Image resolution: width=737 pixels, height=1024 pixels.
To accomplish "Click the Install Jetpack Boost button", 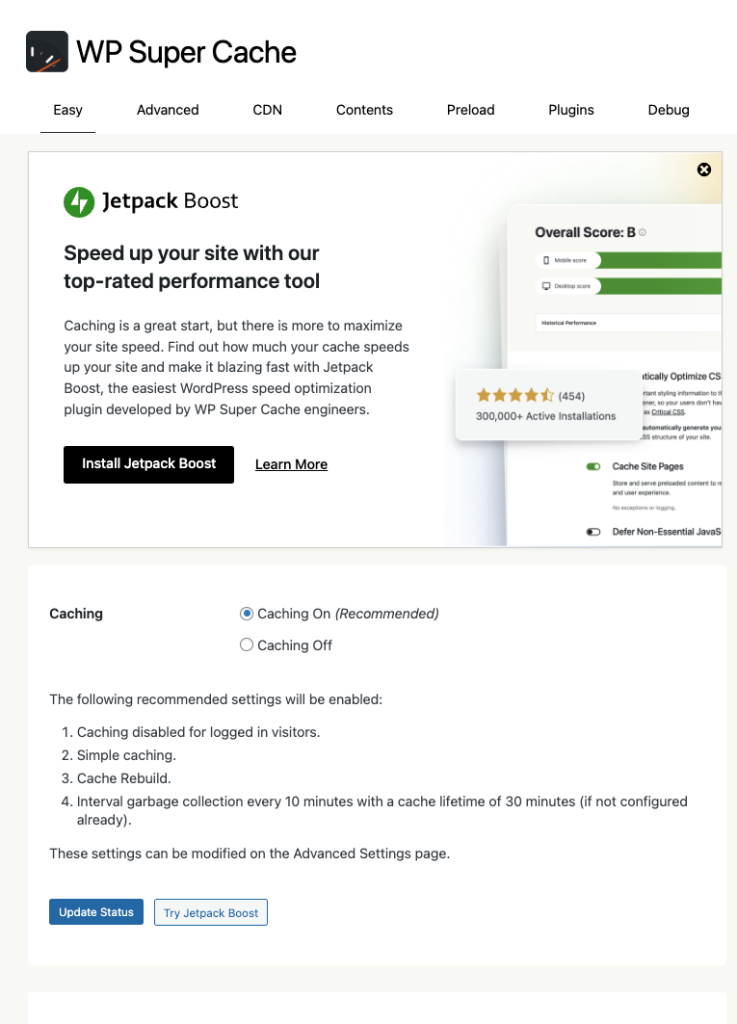I will (149, 465).
